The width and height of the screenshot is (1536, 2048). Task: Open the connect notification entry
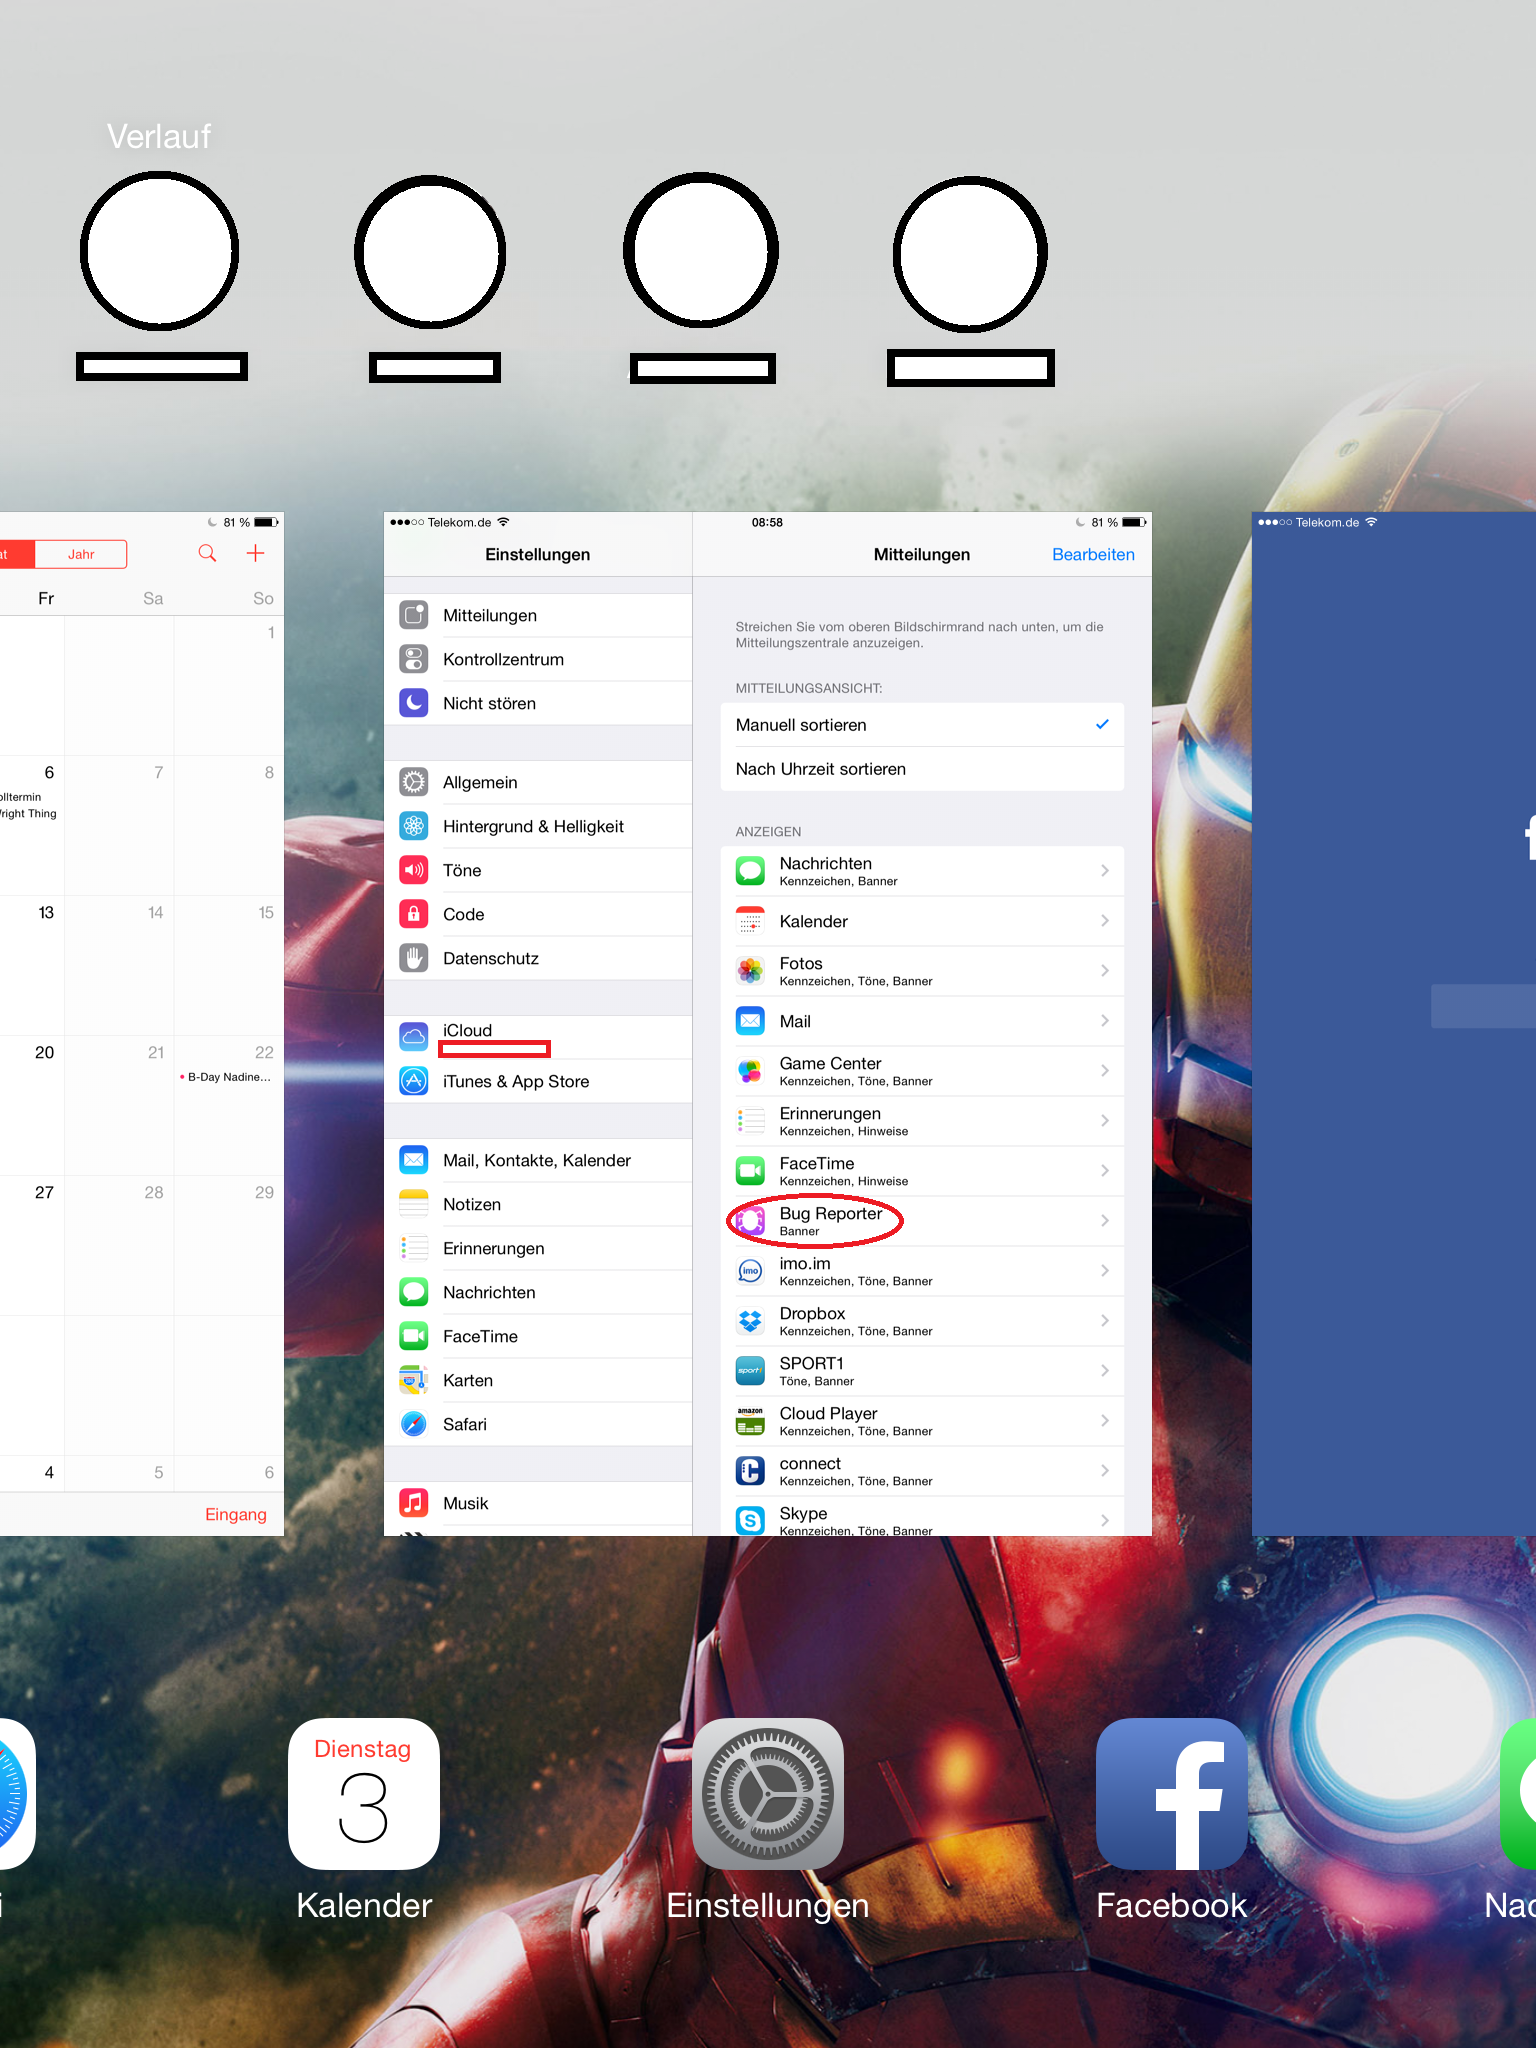(x=922, y=1471)
